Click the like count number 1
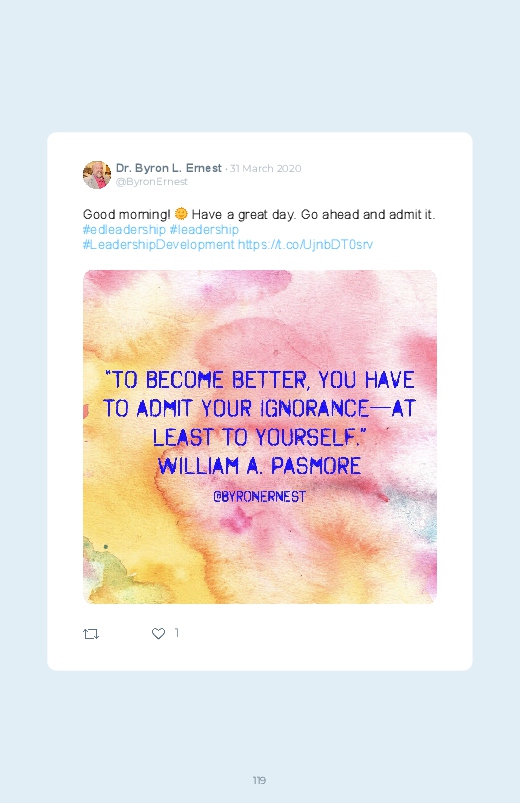The image size is (520, 803). click(177, 633)
